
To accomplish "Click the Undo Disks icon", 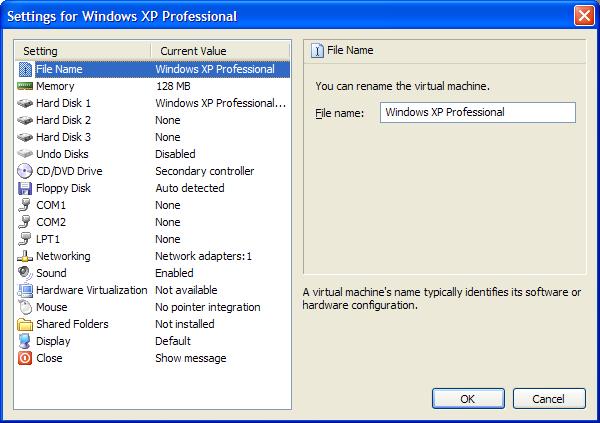I will (25, 154).
